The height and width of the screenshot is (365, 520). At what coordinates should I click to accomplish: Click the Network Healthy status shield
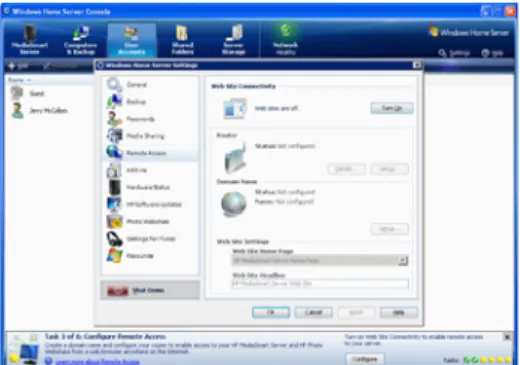285,40
